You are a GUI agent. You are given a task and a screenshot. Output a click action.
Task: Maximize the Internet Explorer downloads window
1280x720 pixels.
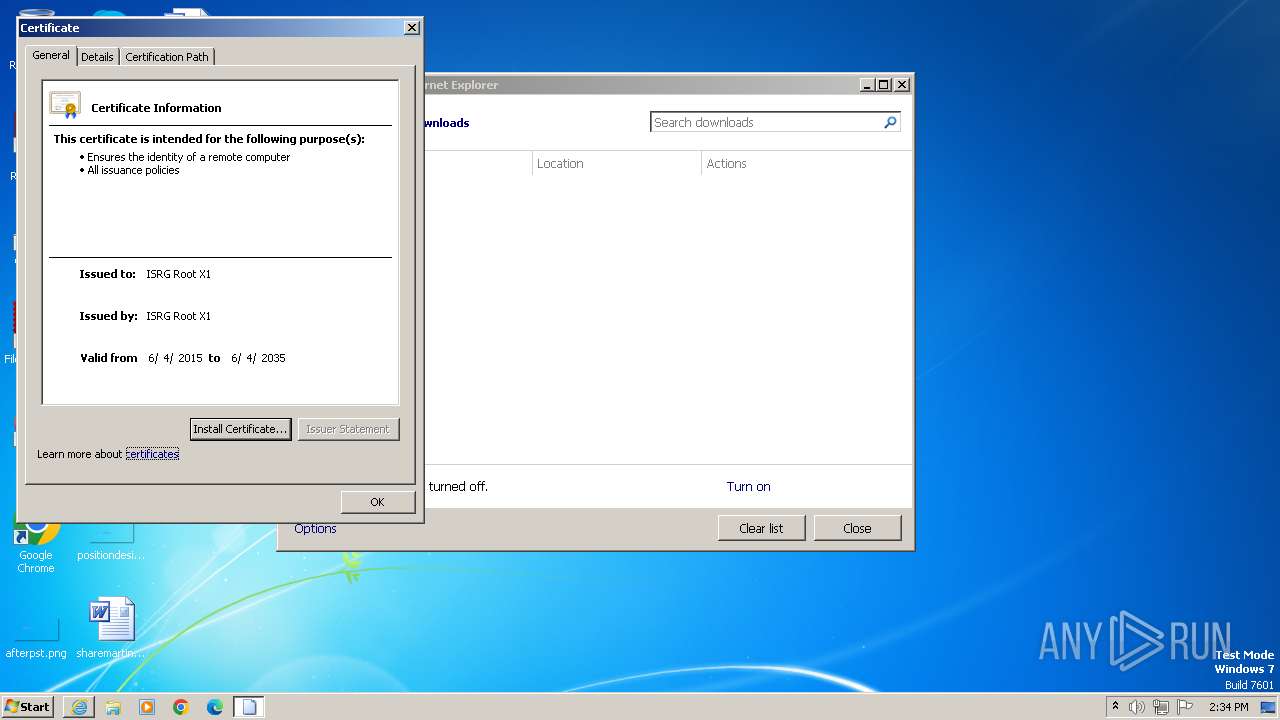(884, 85)
